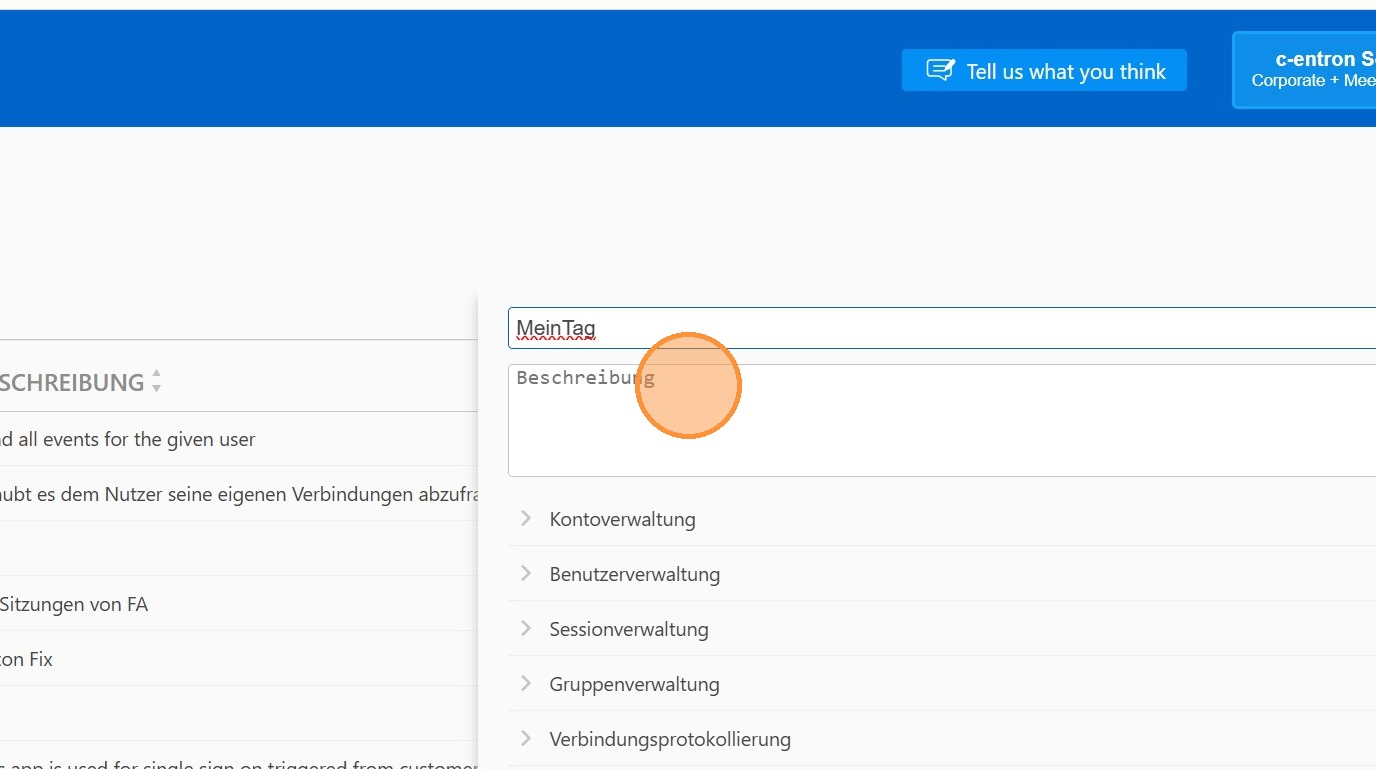
Task: Select the row ending in Sitzungen von FA
Action: (x=75, y=604)
